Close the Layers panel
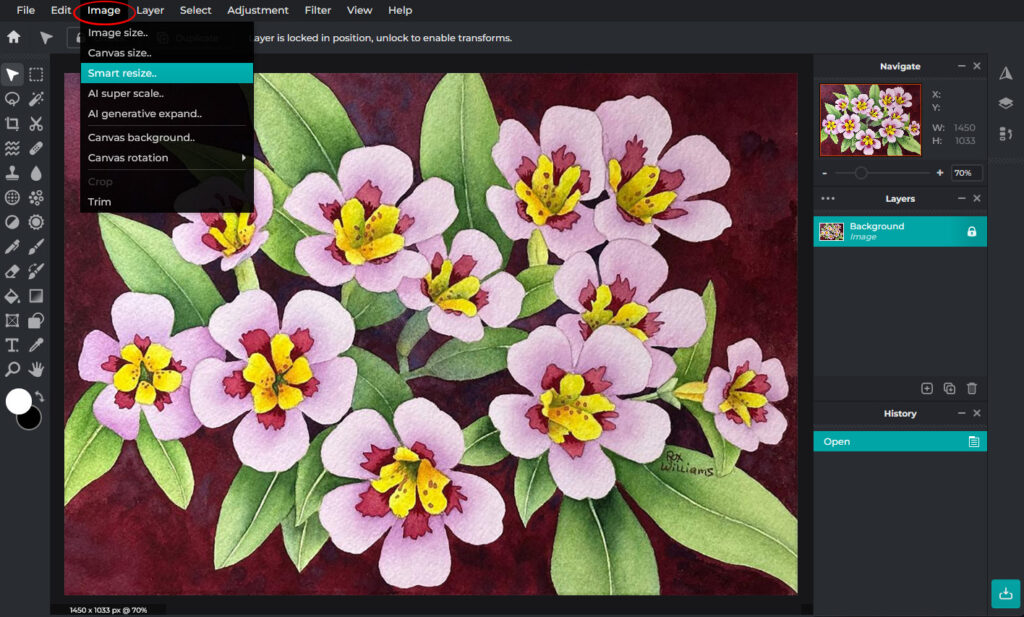 coord(977,198)
